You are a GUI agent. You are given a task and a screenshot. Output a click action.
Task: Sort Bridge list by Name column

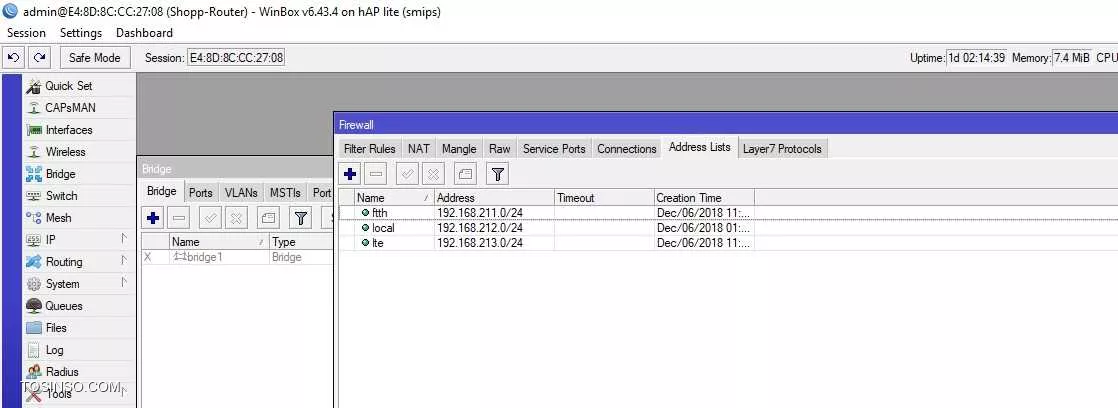(x=219, y=242)
